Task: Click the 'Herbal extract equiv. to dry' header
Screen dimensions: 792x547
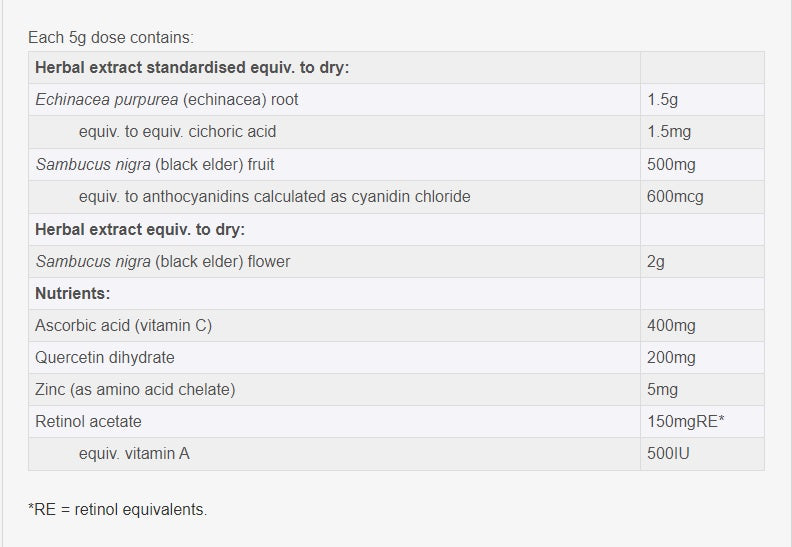Action: pos(140,229)
